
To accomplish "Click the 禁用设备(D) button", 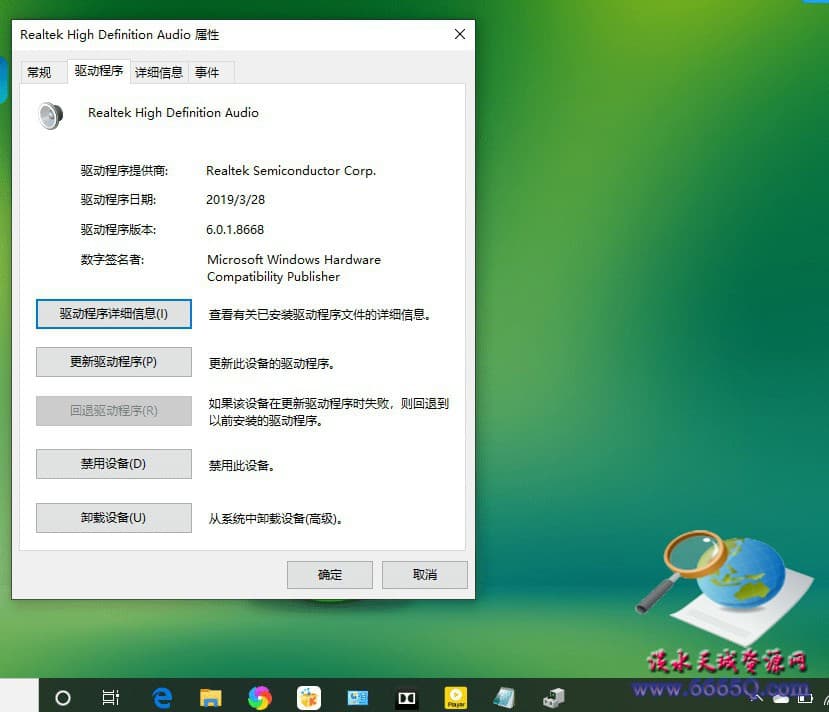I will pos(114,464).
